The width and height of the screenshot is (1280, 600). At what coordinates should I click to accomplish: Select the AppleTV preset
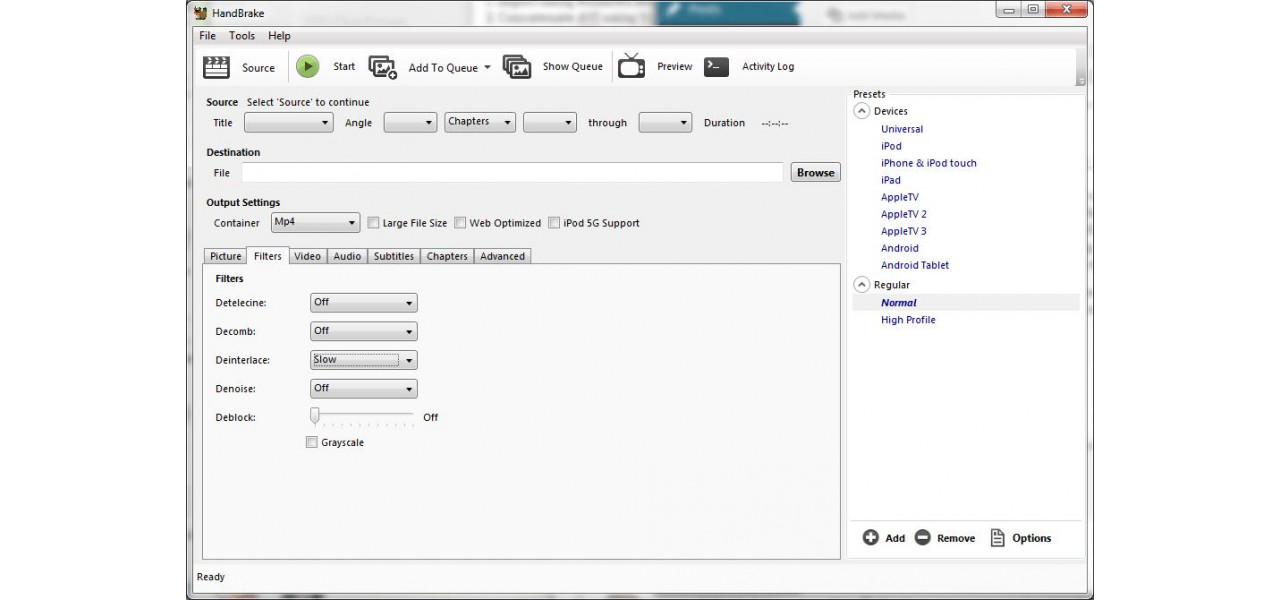(900, 197)
